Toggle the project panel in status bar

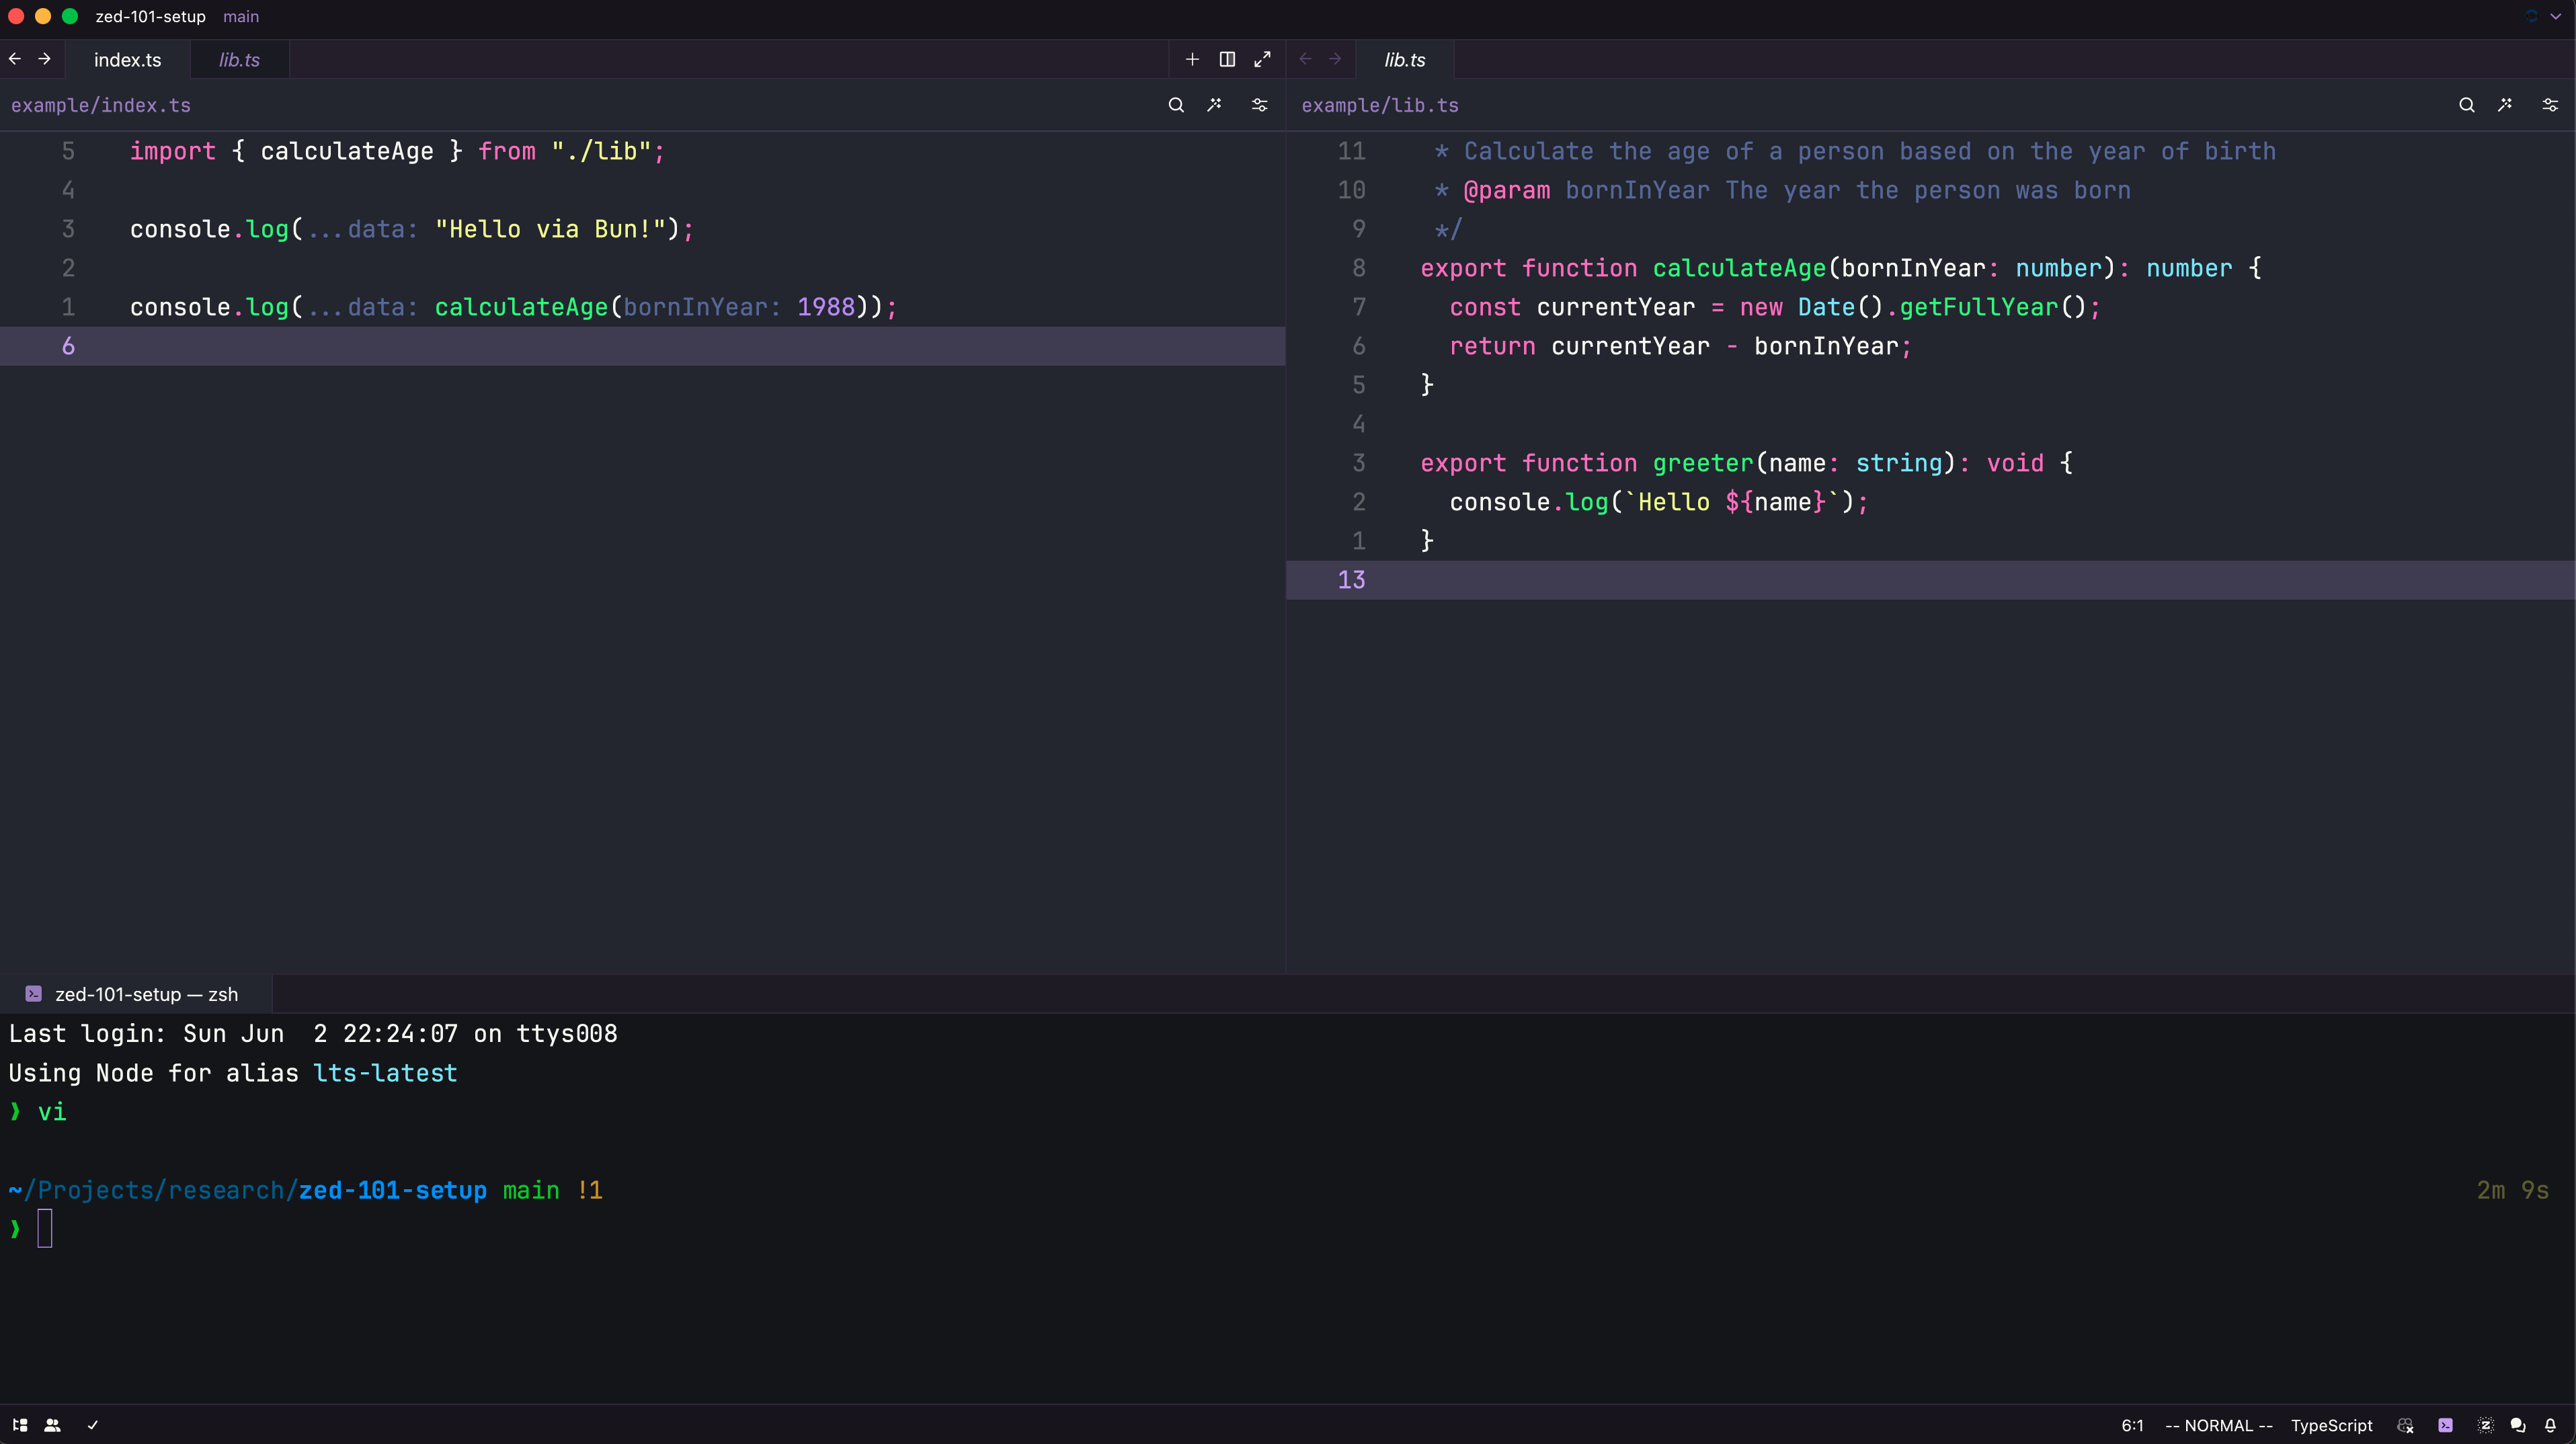(x=20, y=1425)
